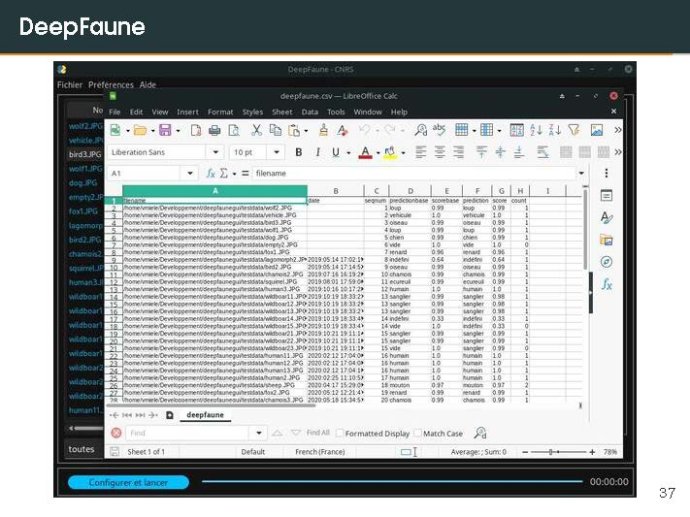Screen dimensions: 690x517
Task: Click the Save document icon in Calc
Action: click(x=165, y=130)
